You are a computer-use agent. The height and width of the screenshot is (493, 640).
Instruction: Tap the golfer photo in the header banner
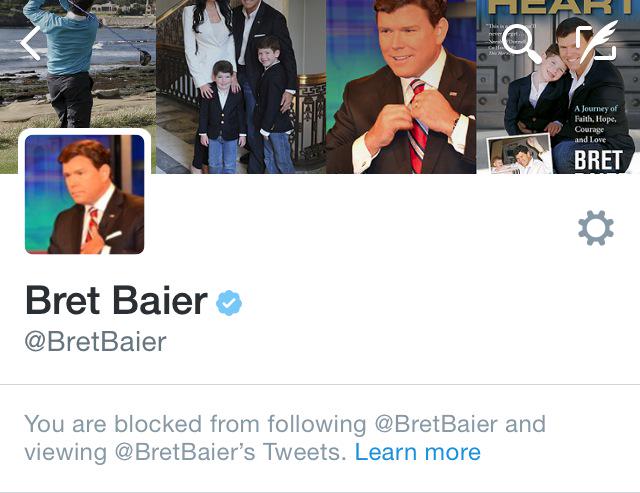click(x=78, y=65)
